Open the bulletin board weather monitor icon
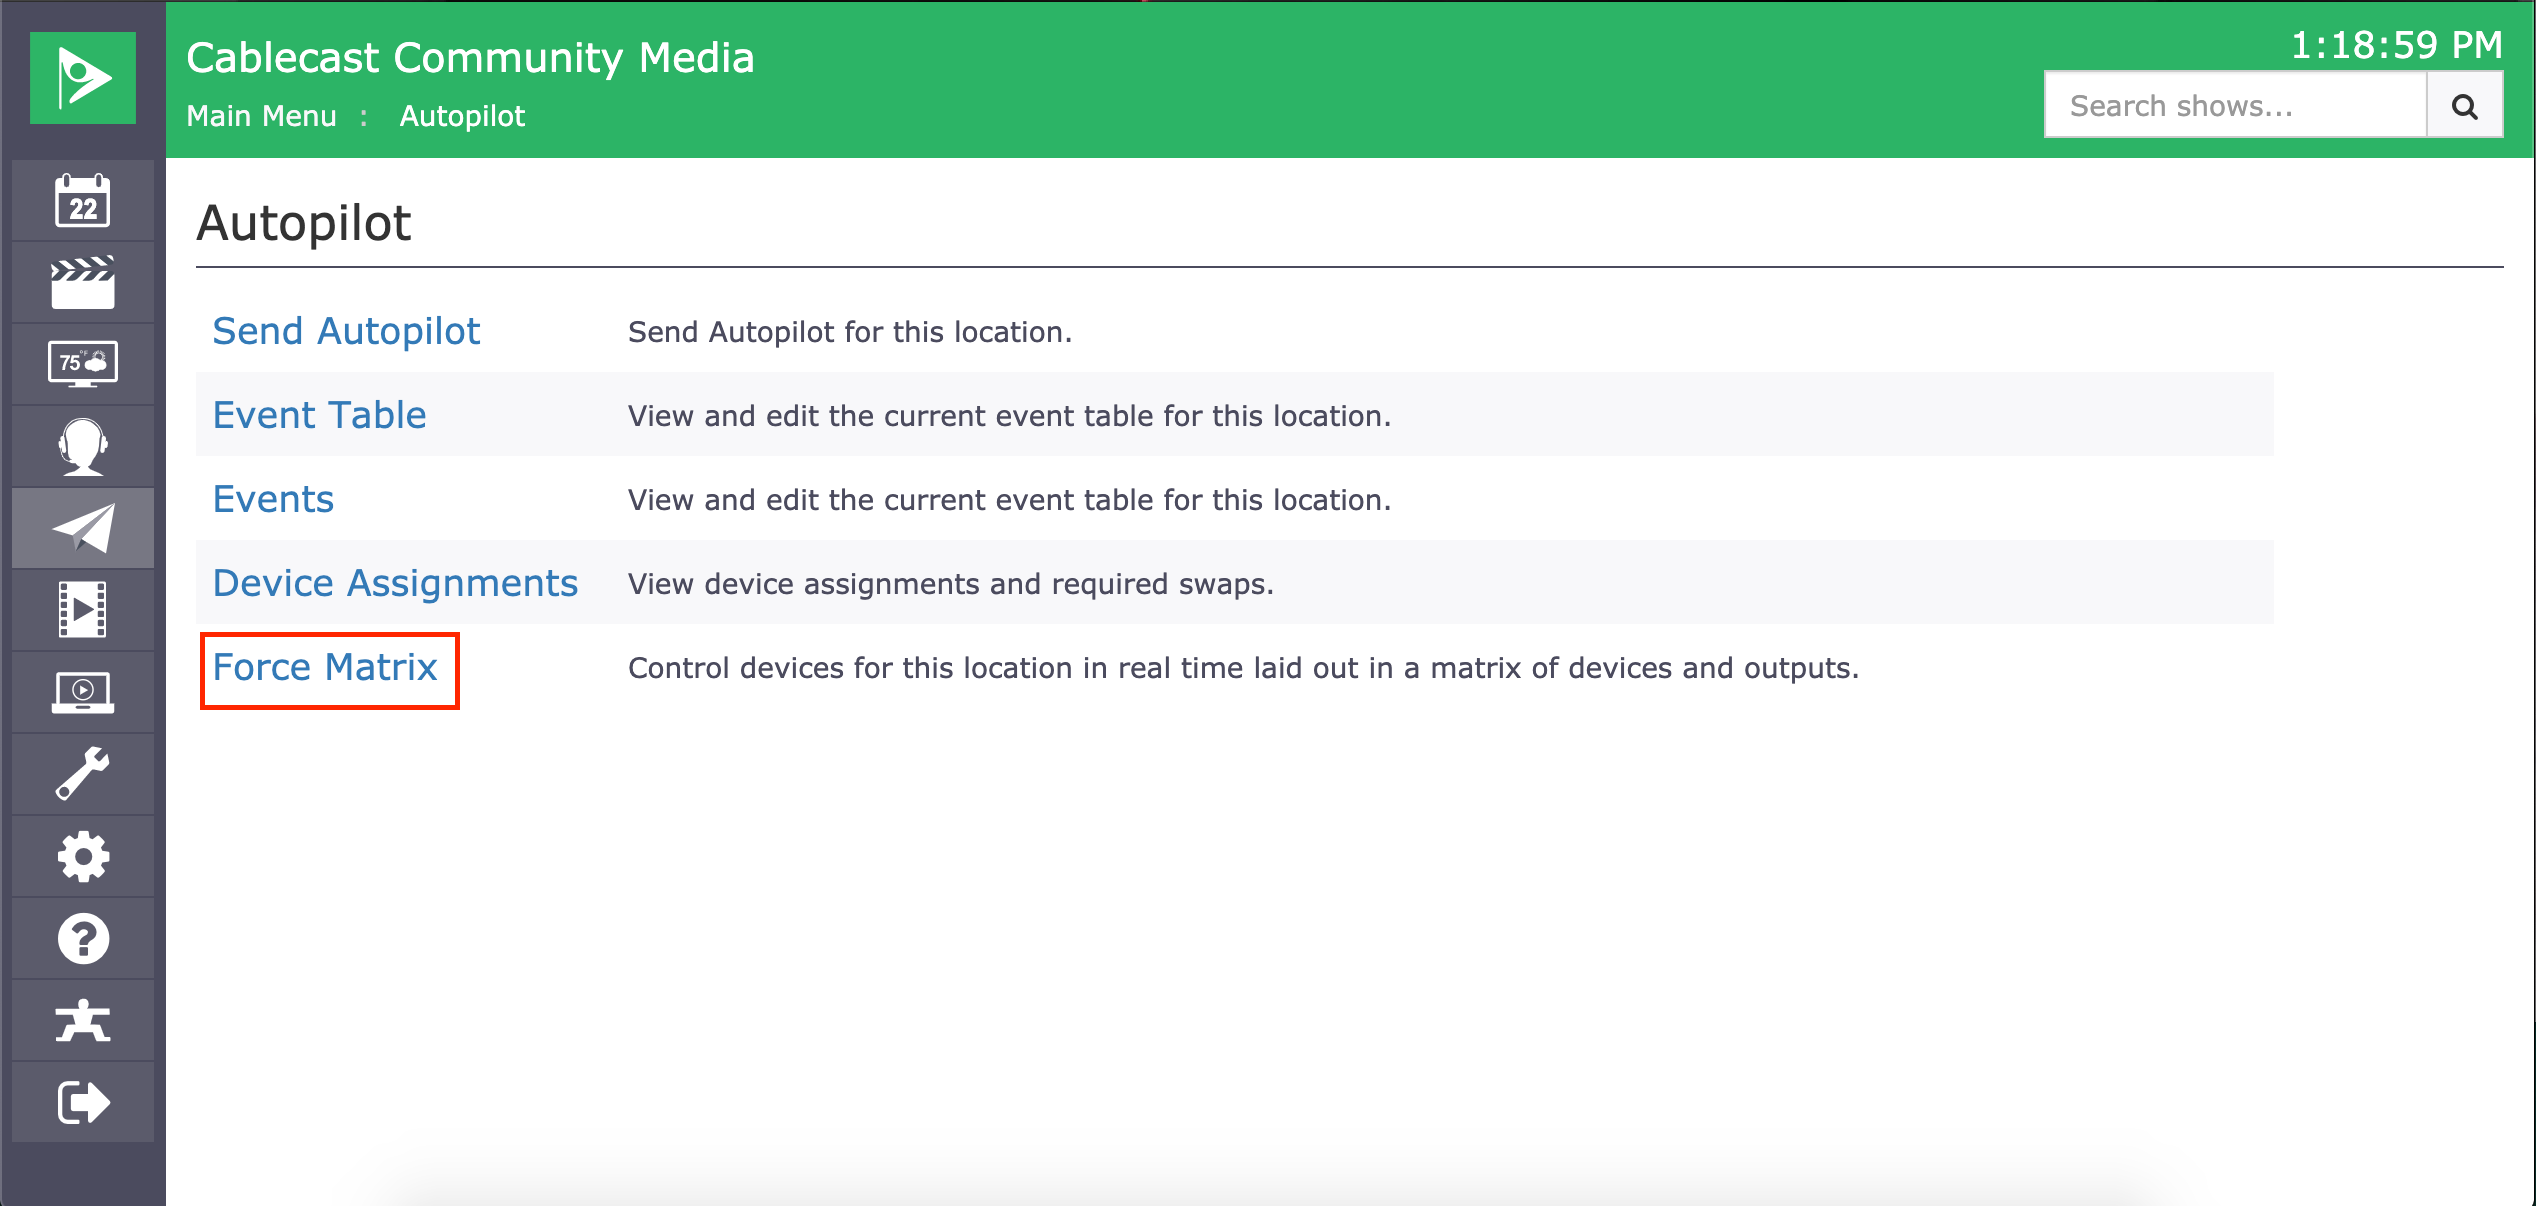2536x1206 pixels. 83,364
